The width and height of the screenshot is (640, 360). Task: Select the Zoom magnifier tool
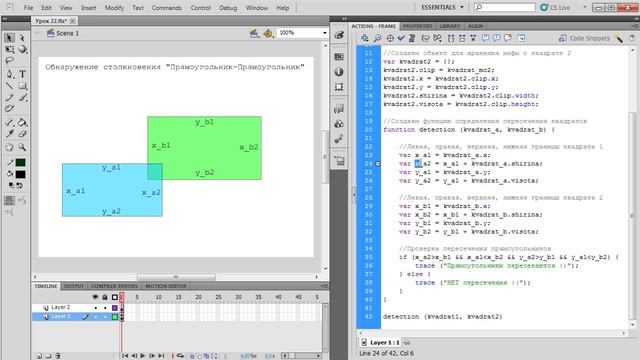tap(22, 147)
